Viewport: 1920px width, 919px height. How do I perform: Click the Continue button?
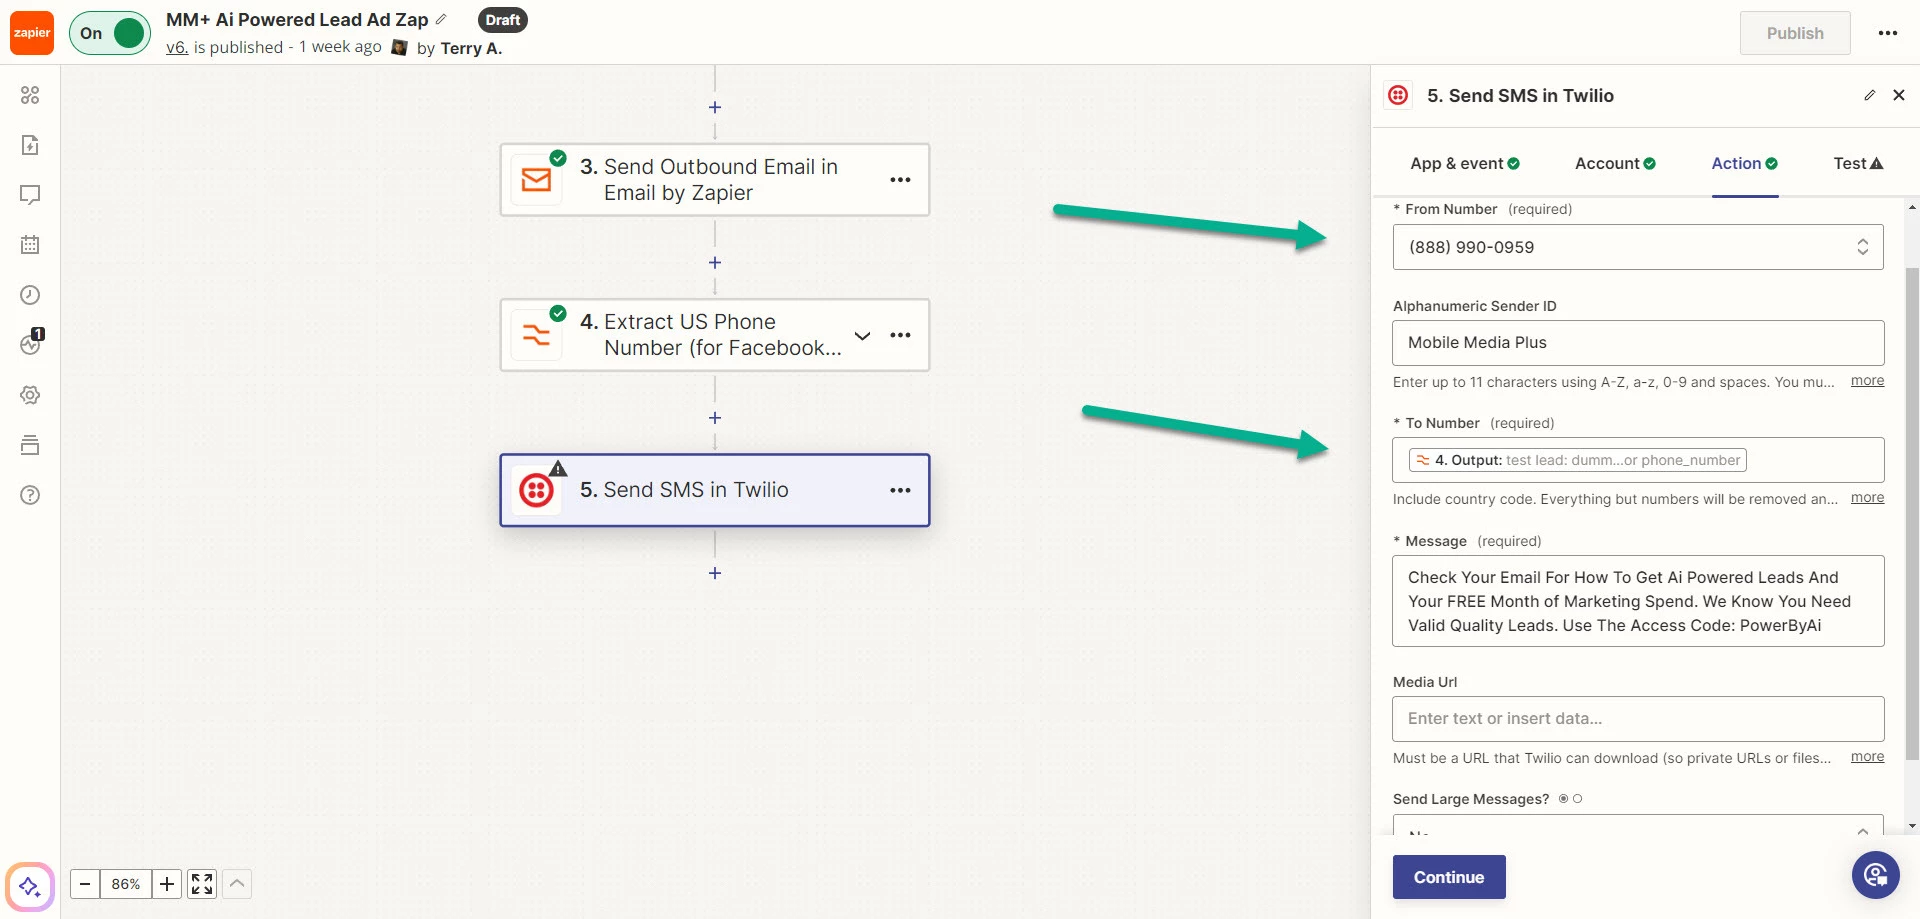pos(1449,877)
